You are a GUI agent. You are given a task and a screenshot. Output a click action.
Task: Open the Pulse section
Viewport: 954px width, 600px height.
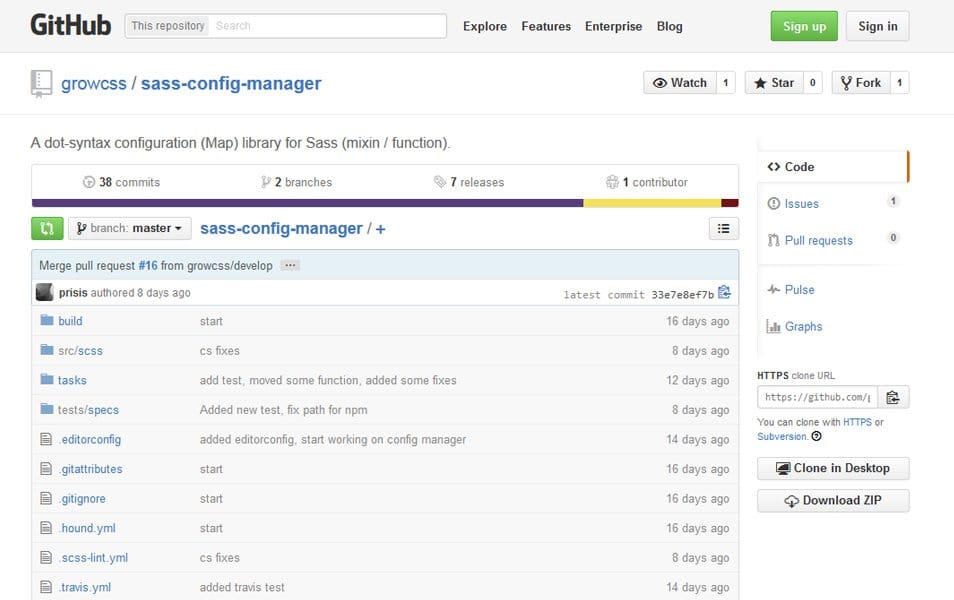[x=798, y=289]
